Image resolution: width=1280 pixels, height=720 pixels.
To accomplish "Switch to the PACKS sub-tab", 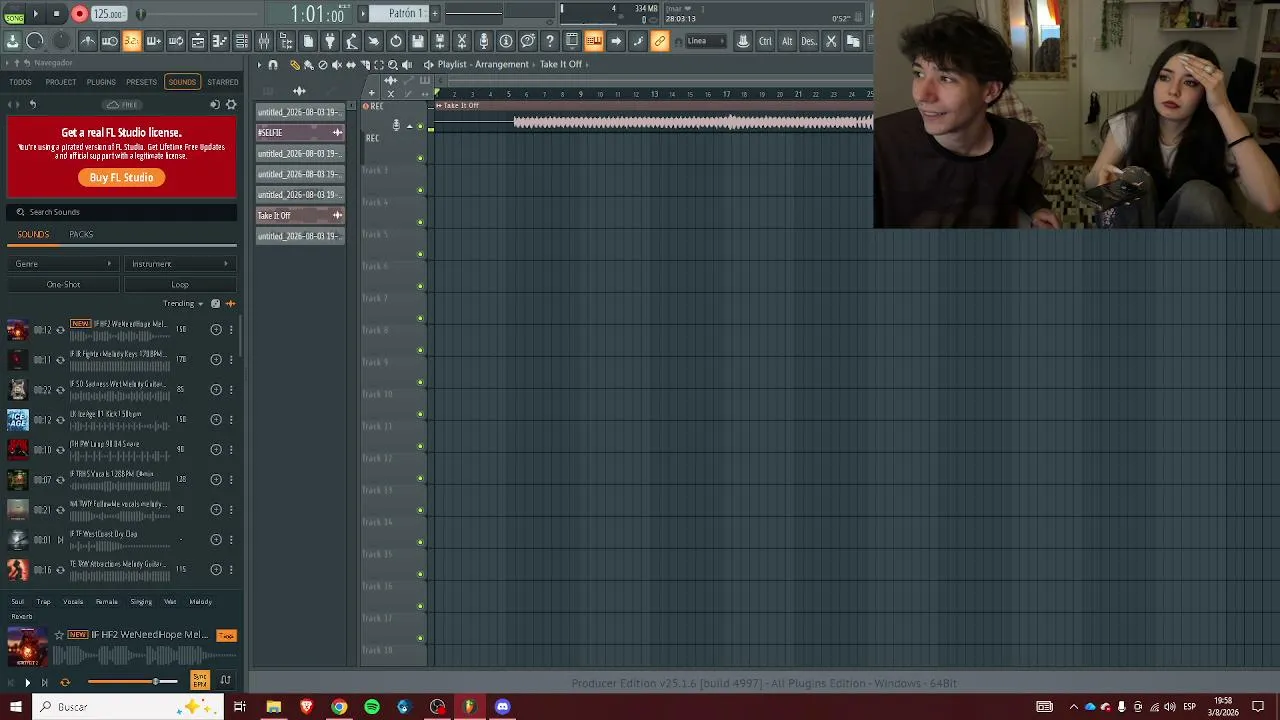I will (x=81, y=235).
